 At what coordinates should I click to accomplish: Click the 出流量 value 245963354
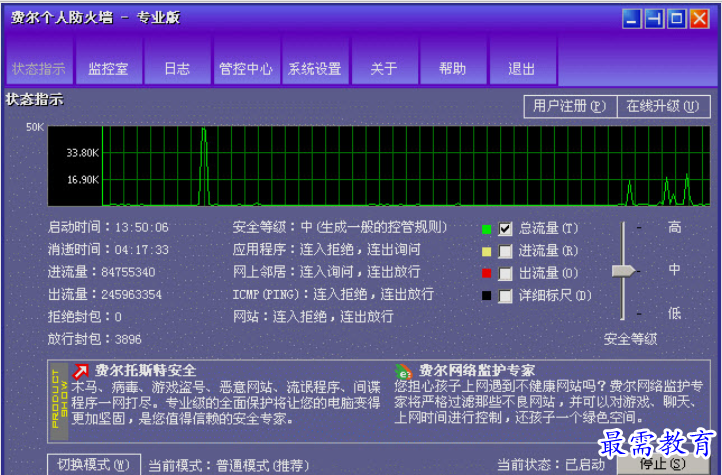131,295
